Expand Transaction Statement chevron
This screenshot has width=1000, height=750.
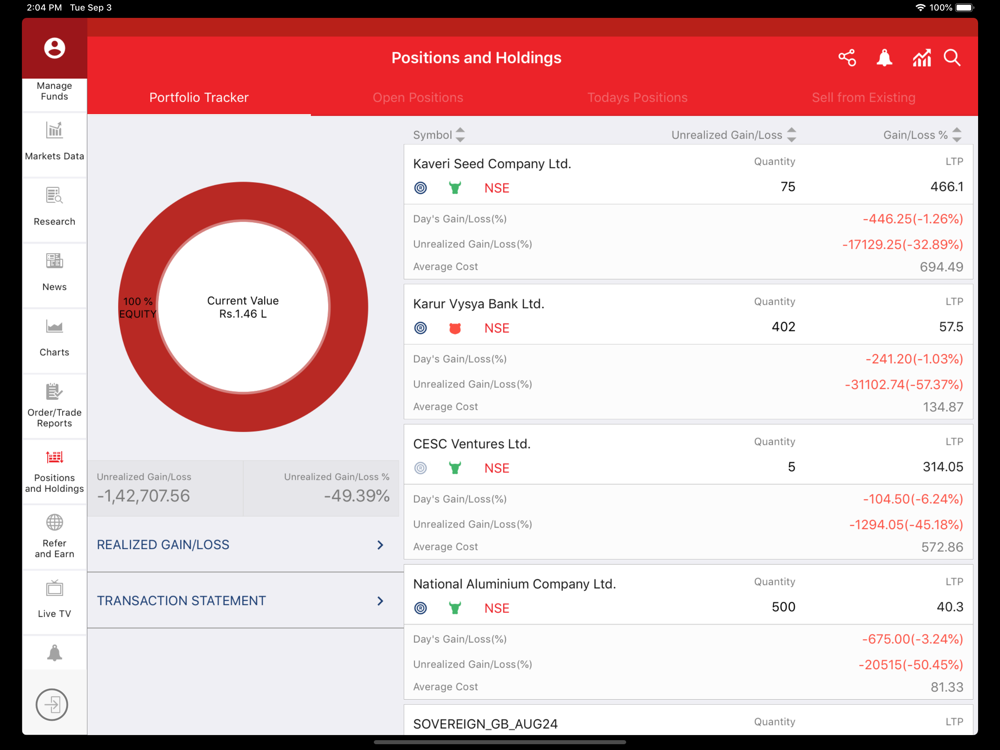point(380,601)
